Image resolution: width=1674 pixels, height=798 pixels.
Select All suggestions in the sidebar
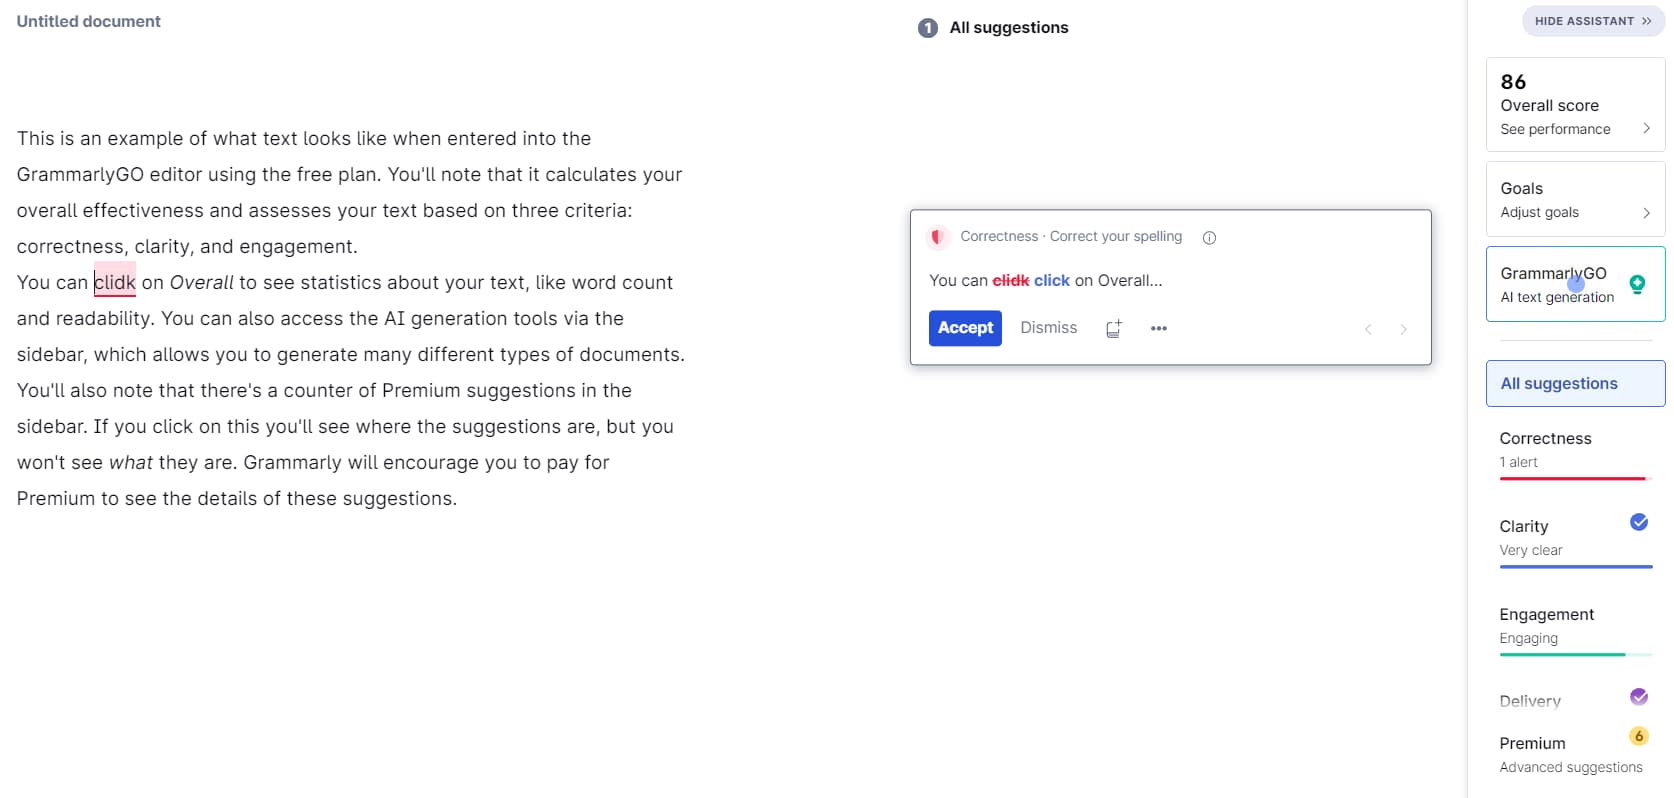tap(1558, 383)
